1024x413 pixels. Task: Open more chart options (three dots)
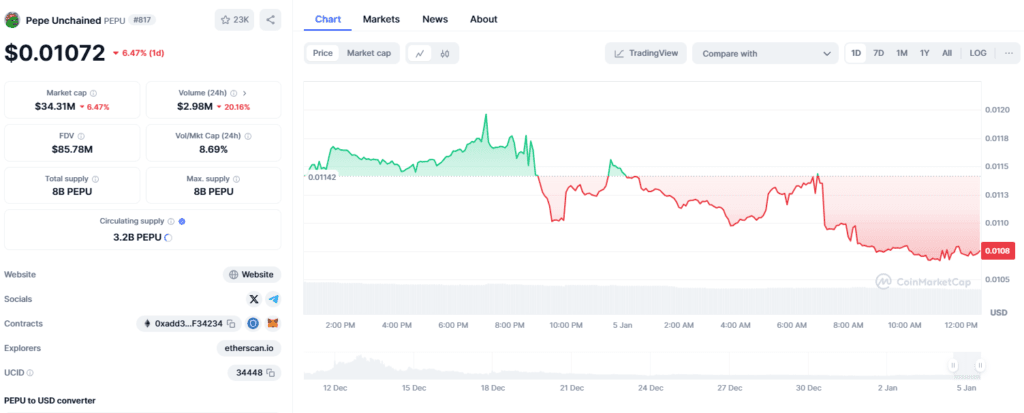pos(1009,53)
